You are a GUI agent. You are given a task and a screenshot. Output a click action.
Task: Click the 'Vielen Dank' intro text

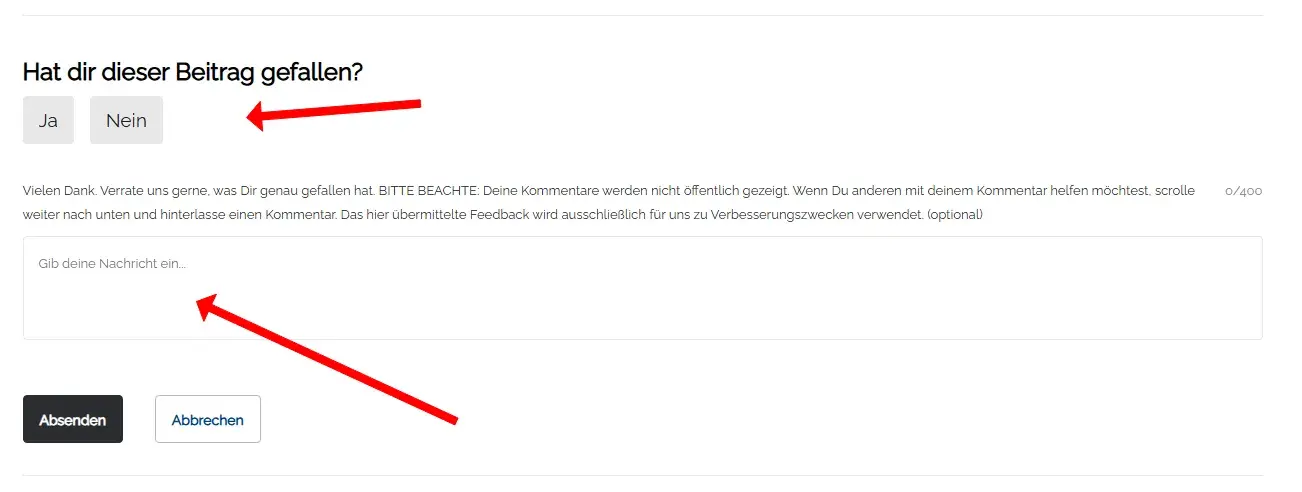[x=60, y=191]
